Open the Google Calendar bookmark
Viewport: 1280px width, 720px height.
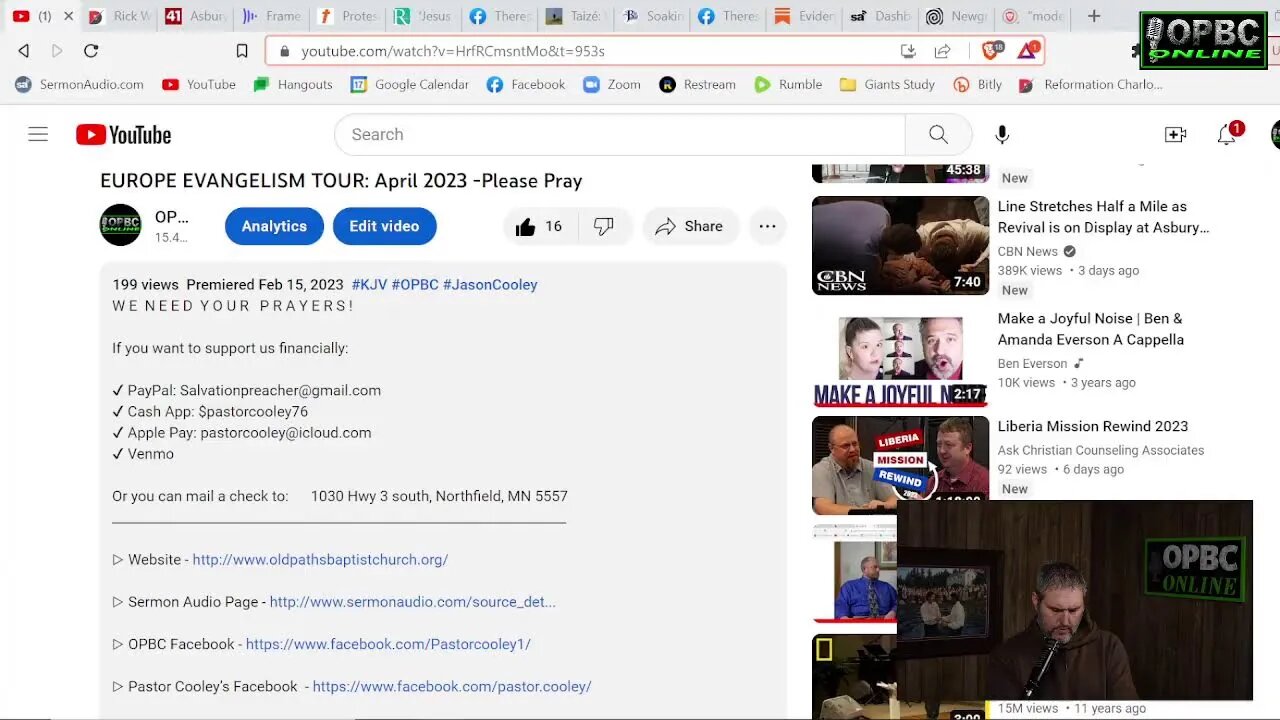(x=410, y=85)
